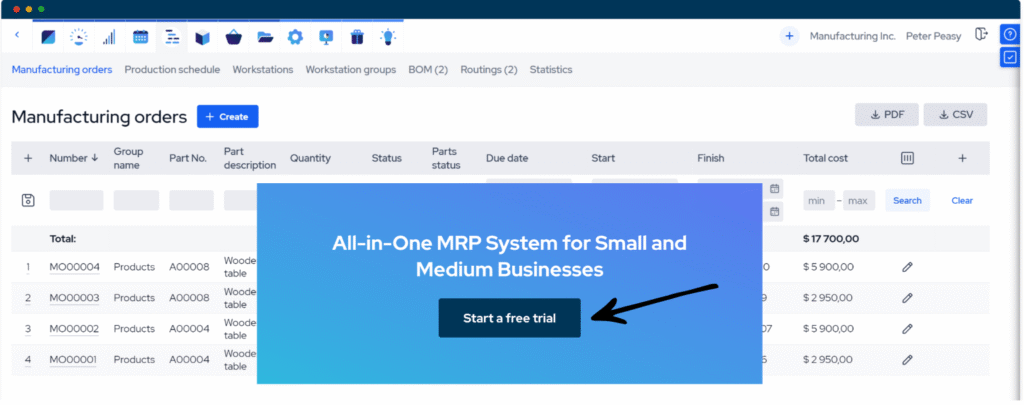
Task: Click the Search button
Action: point(907,201)
